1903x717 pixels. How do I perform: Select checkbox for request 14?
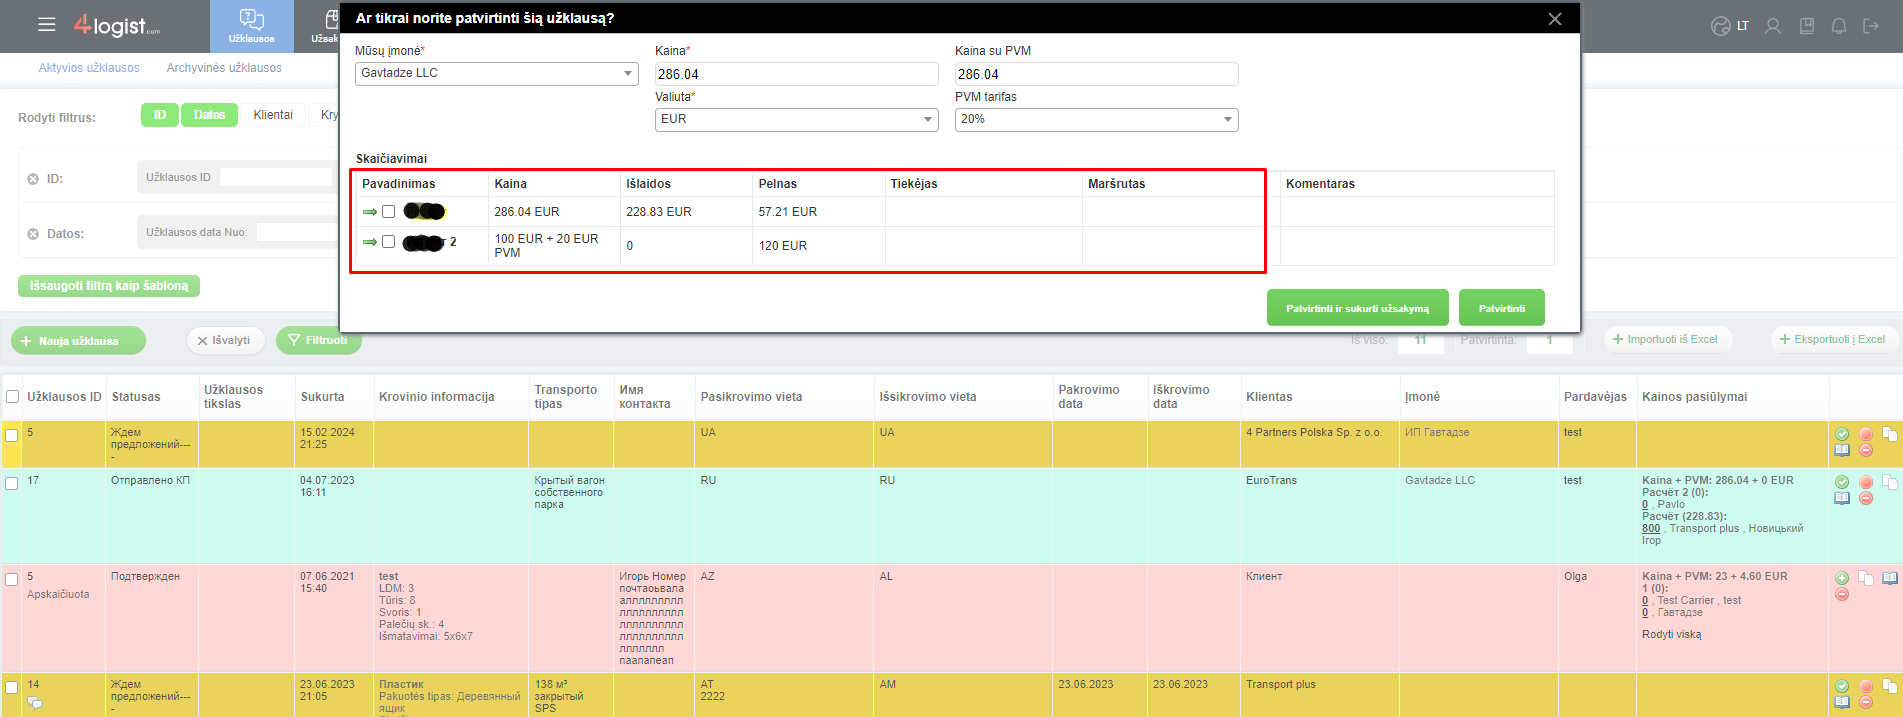tap(12, 687)
